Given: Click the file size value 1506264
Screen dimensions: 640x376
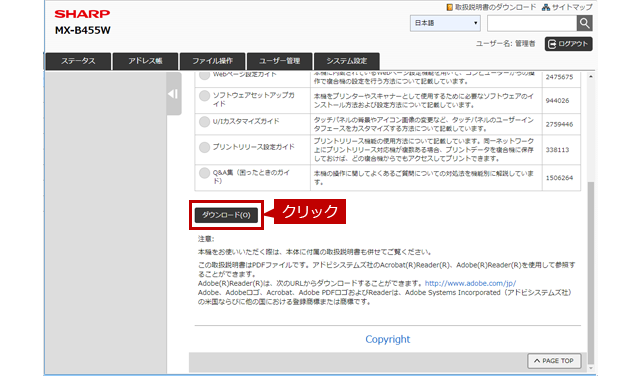Looking at the screenshot, I should (559, 178).
